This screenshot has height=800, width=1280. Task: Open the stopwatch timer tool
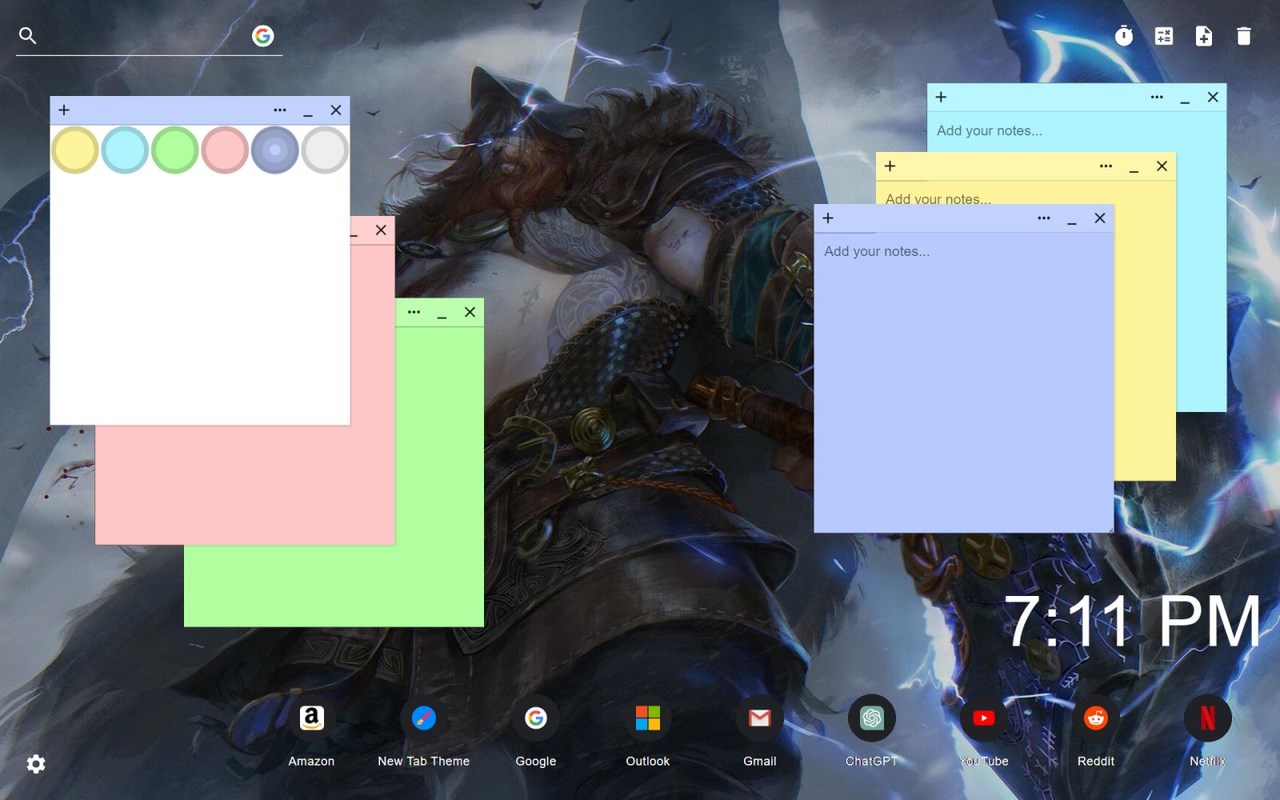click(x=1124, y=36)
